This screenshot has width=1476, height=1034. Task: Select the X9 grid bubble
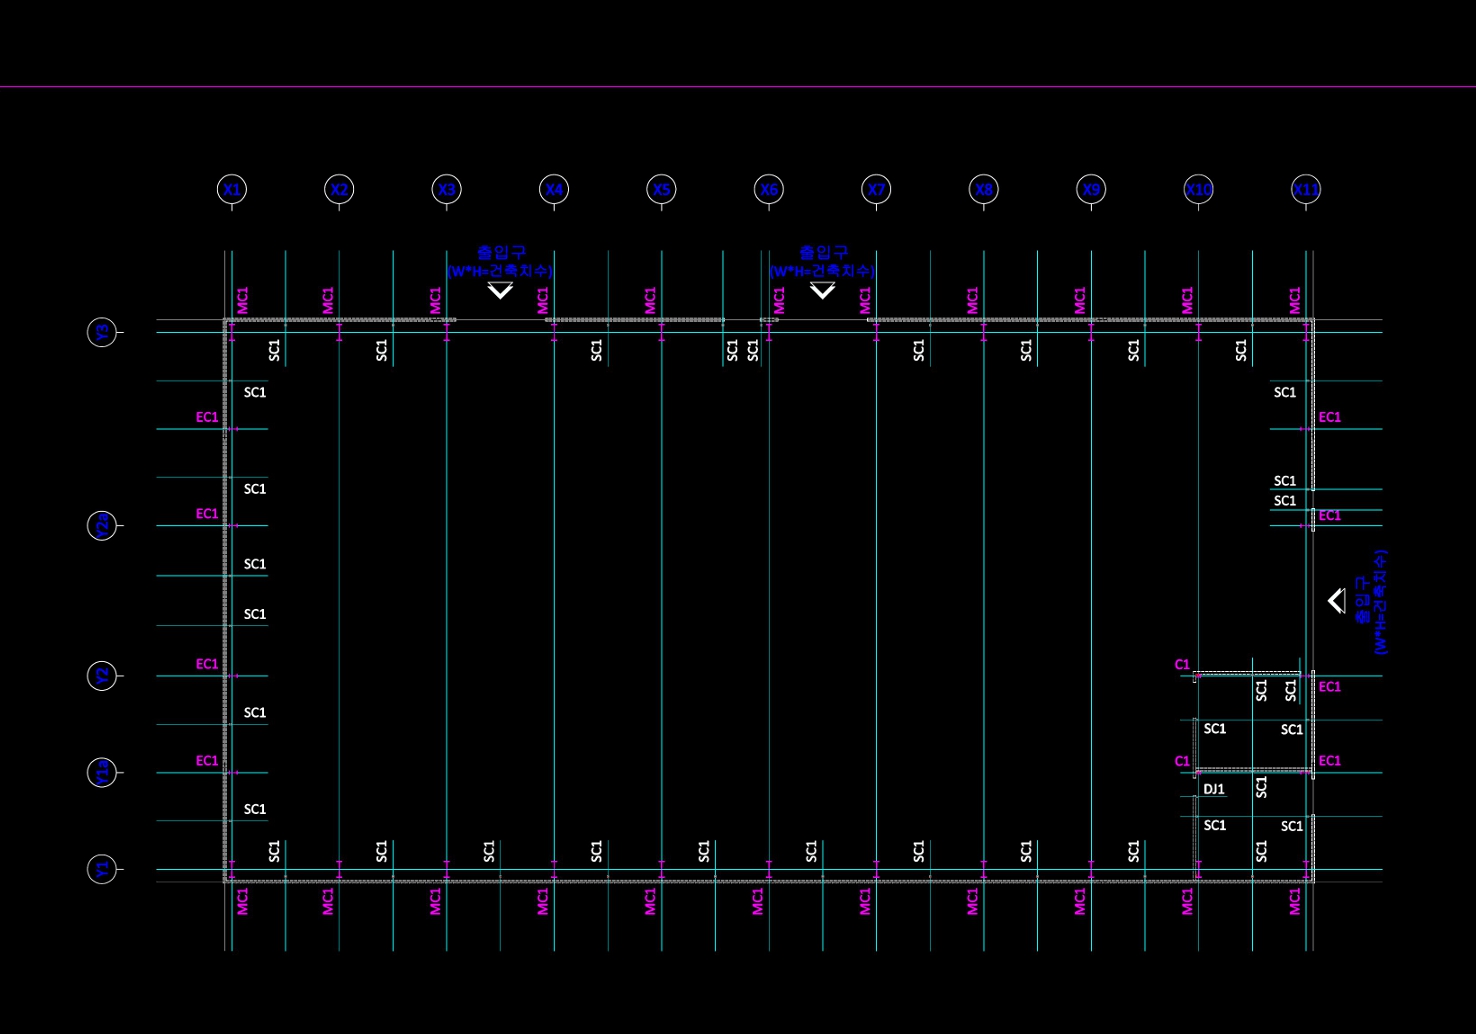tap(1091, 189)
